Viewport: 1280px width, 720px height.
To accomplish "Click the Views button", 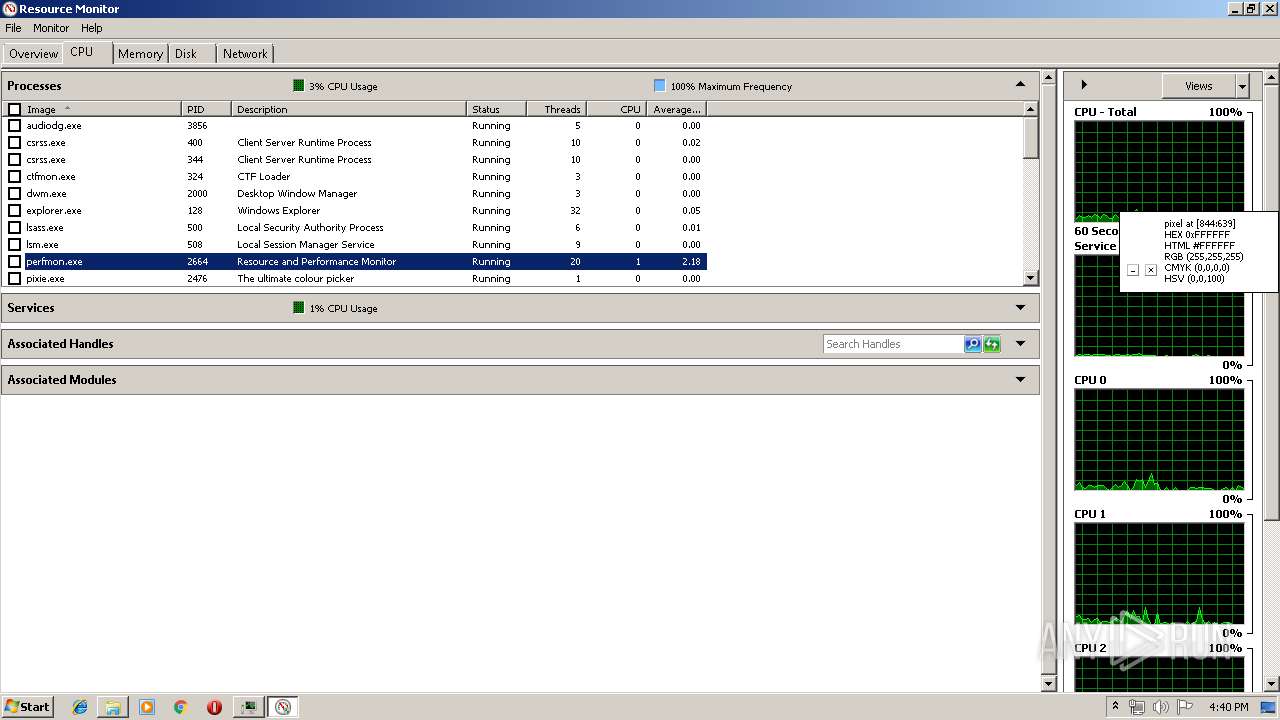I will click(1198, 86).
